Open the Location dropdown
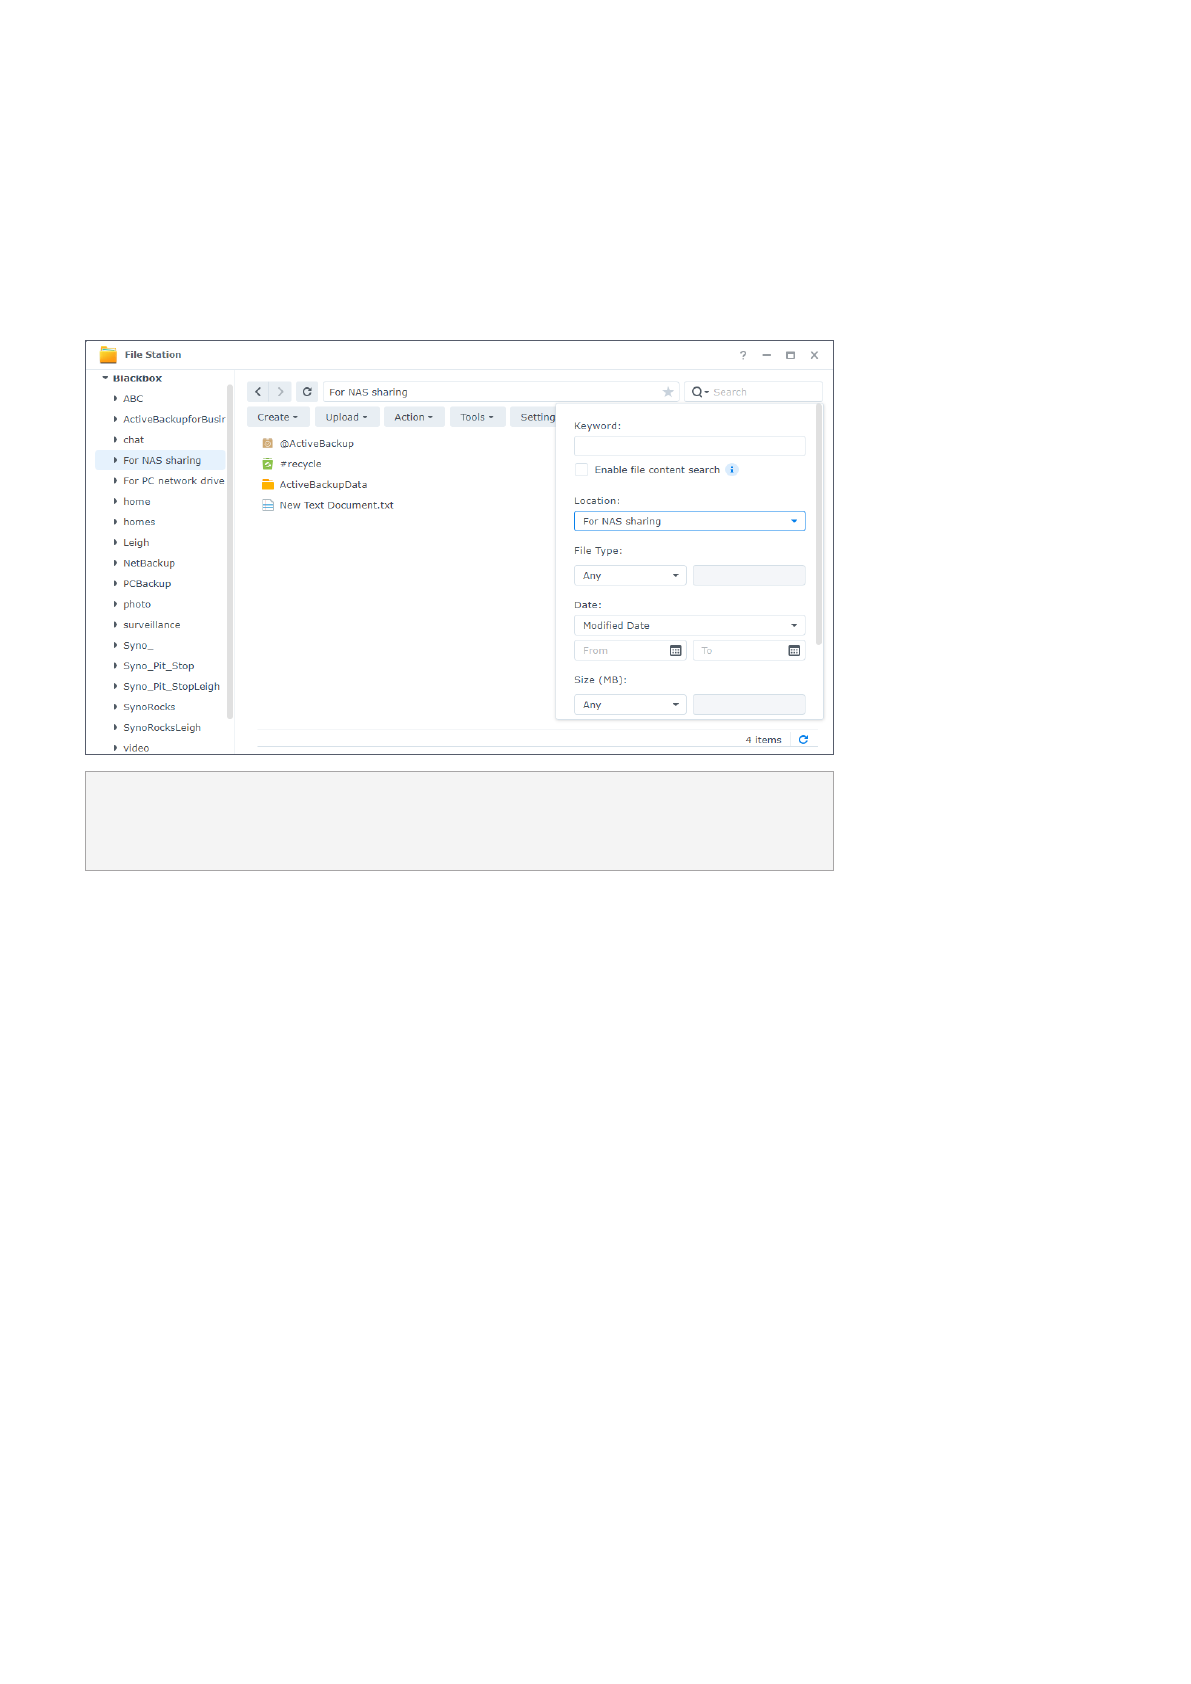Screen dimensions: 1191x1684 (x=689, y=521)
